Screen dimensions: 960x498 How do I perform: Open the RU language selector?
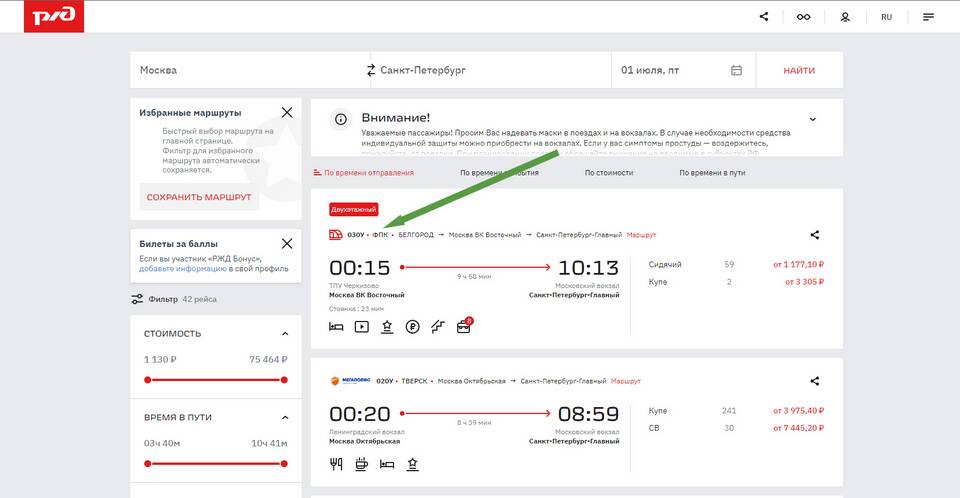tap(887, 17)
